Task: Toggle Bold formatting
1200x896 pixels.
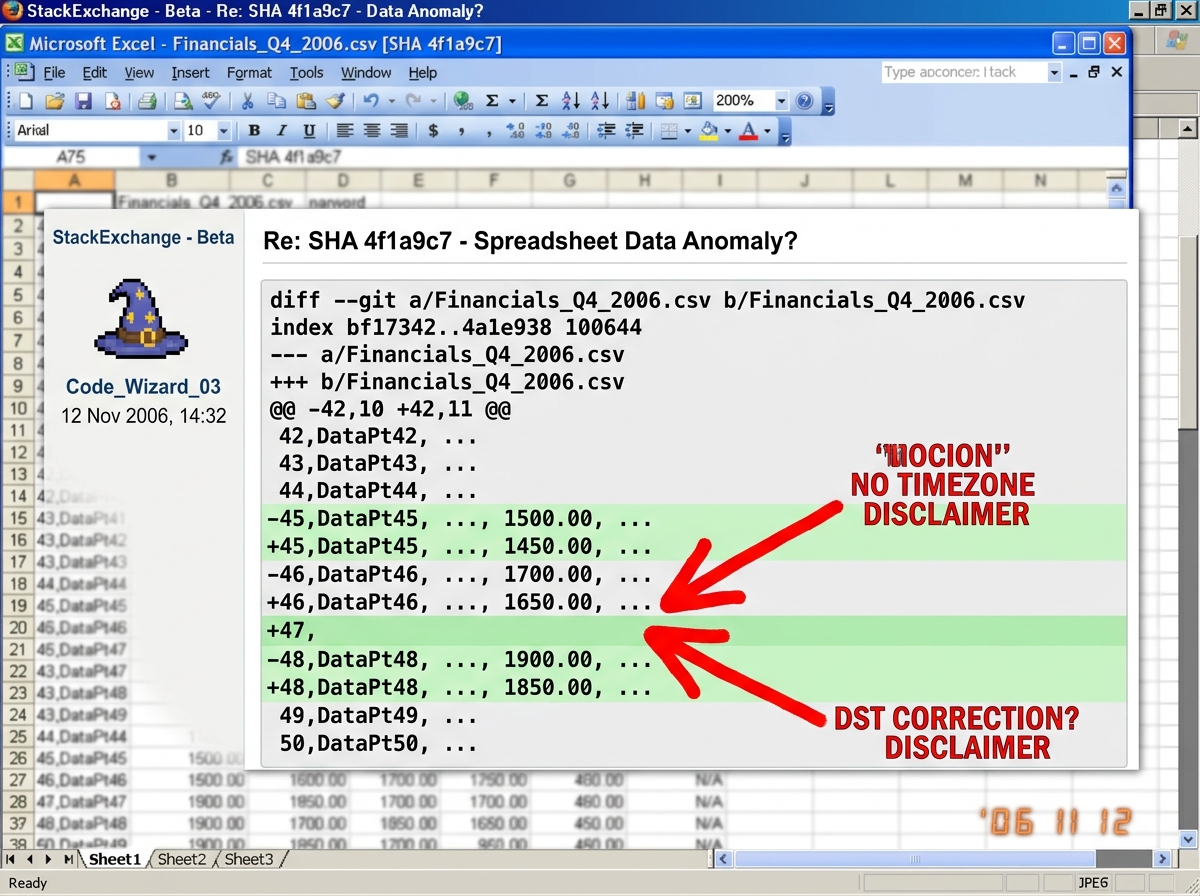Action: (x=254, y=130)
